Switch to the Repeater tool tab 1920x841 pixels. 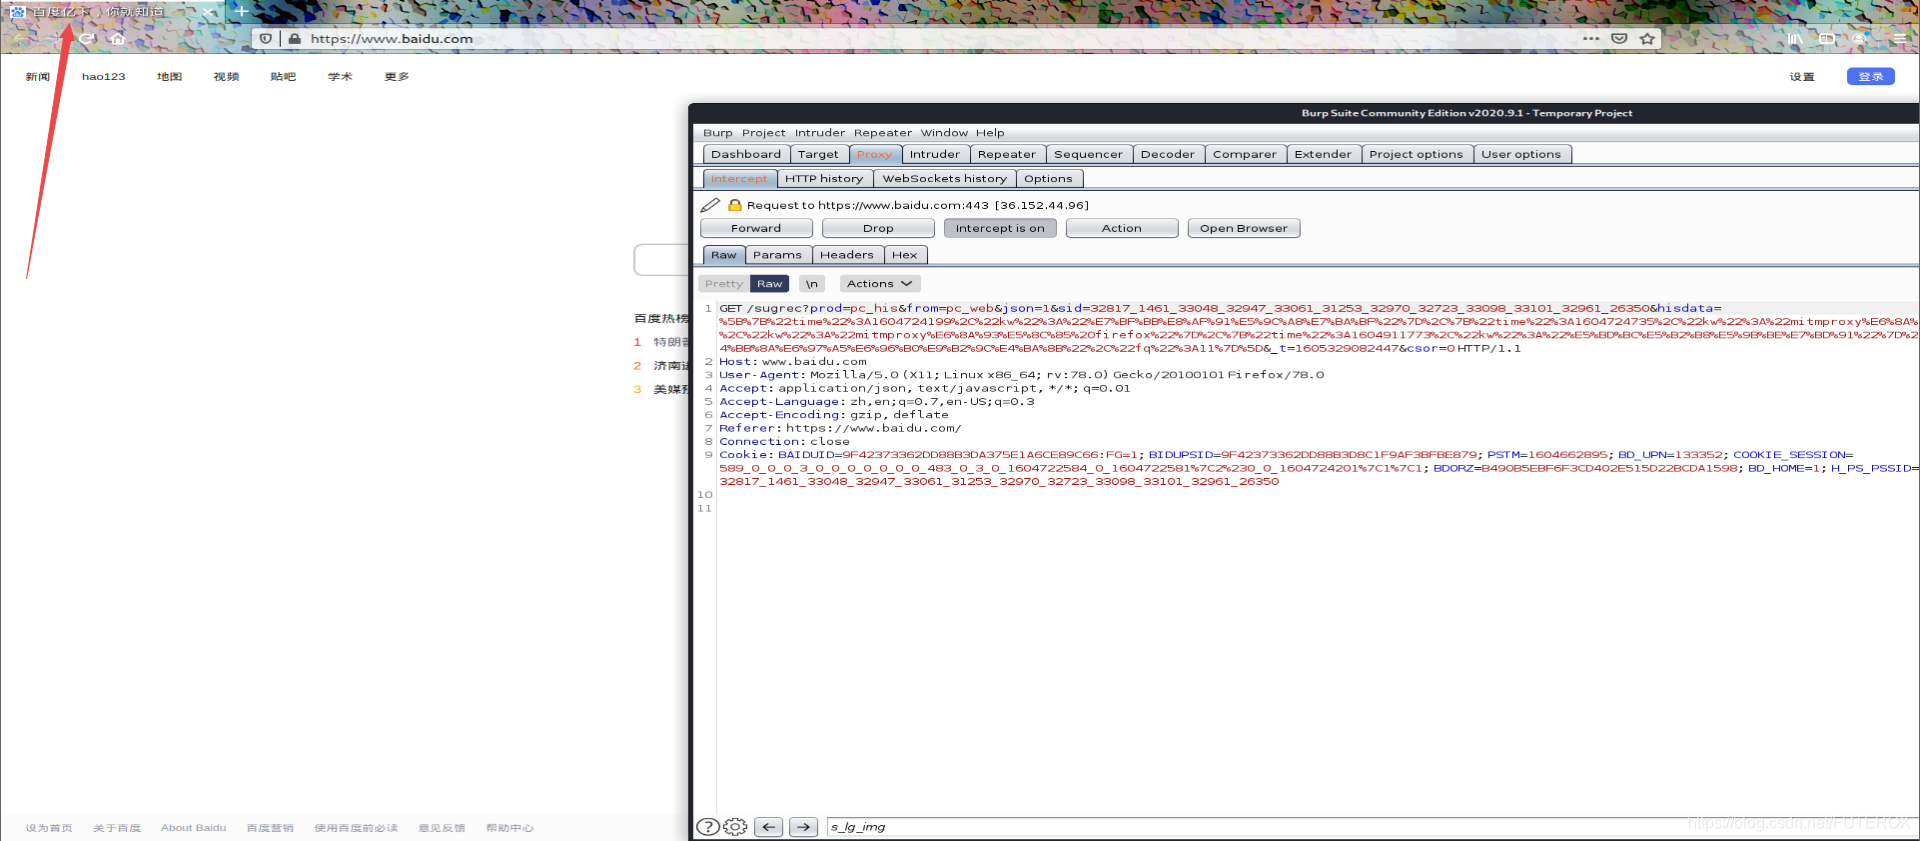[1007, 154]
